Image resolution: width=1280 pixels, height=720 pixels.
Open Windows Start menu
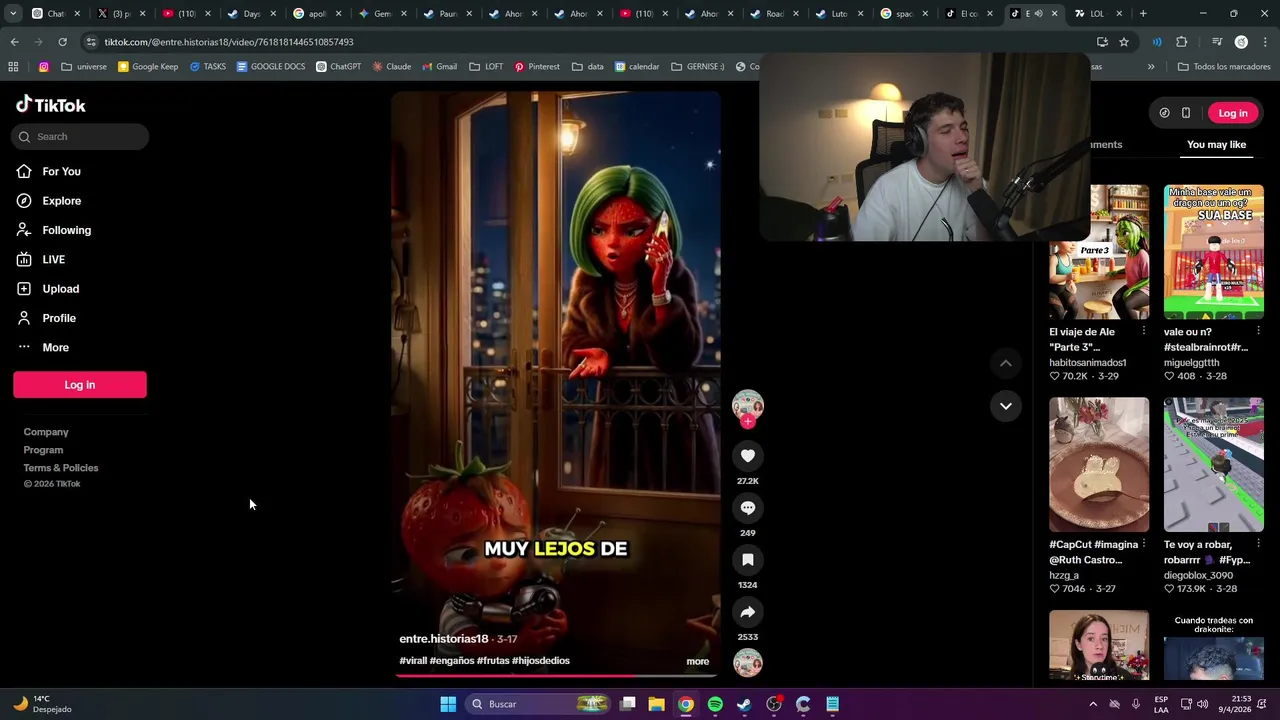[x=448, y=704]
